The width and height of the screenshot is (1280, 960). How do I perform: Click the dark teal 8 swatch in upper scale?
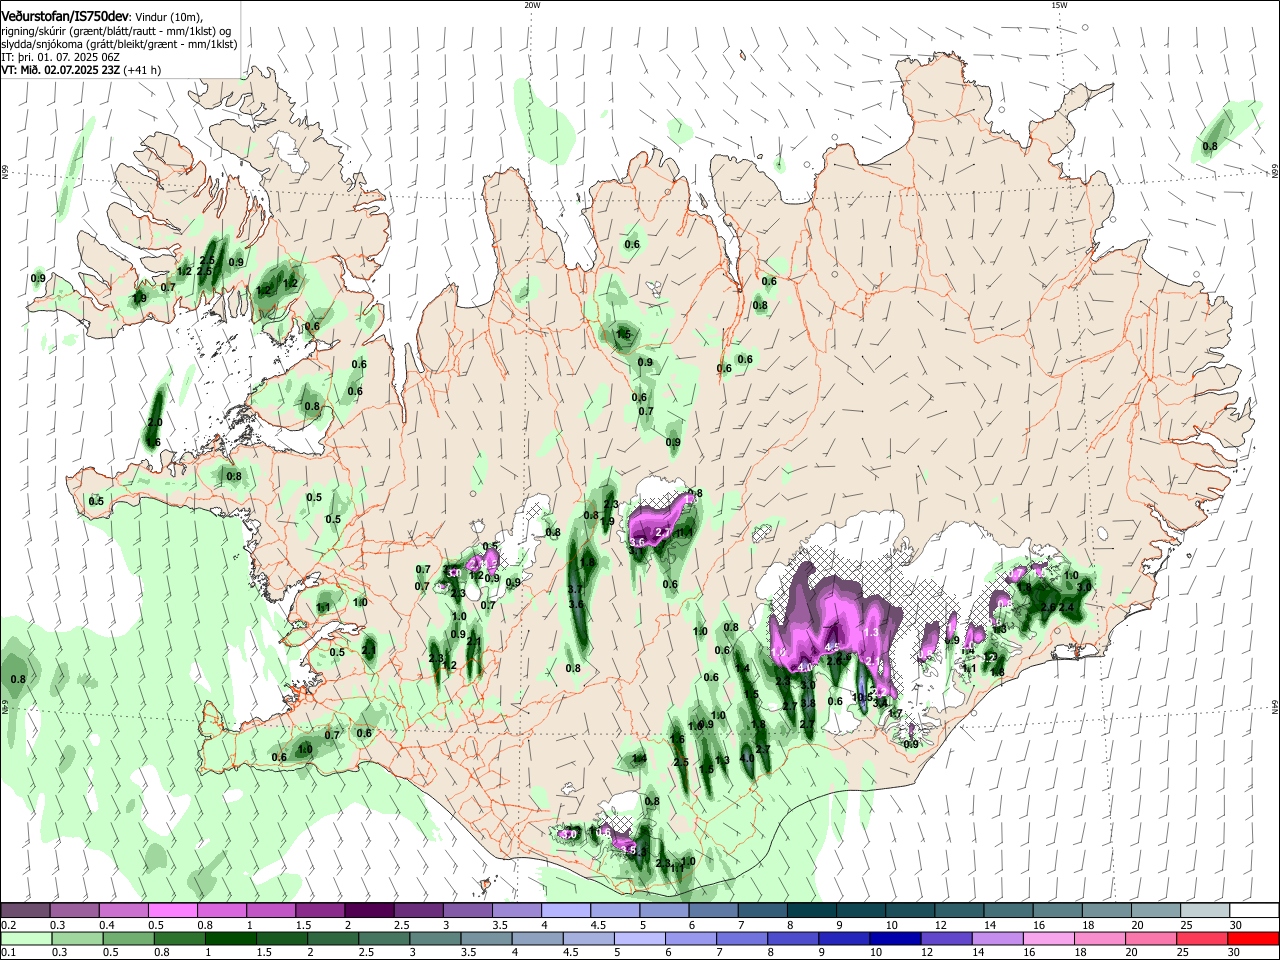pos(812,911)
